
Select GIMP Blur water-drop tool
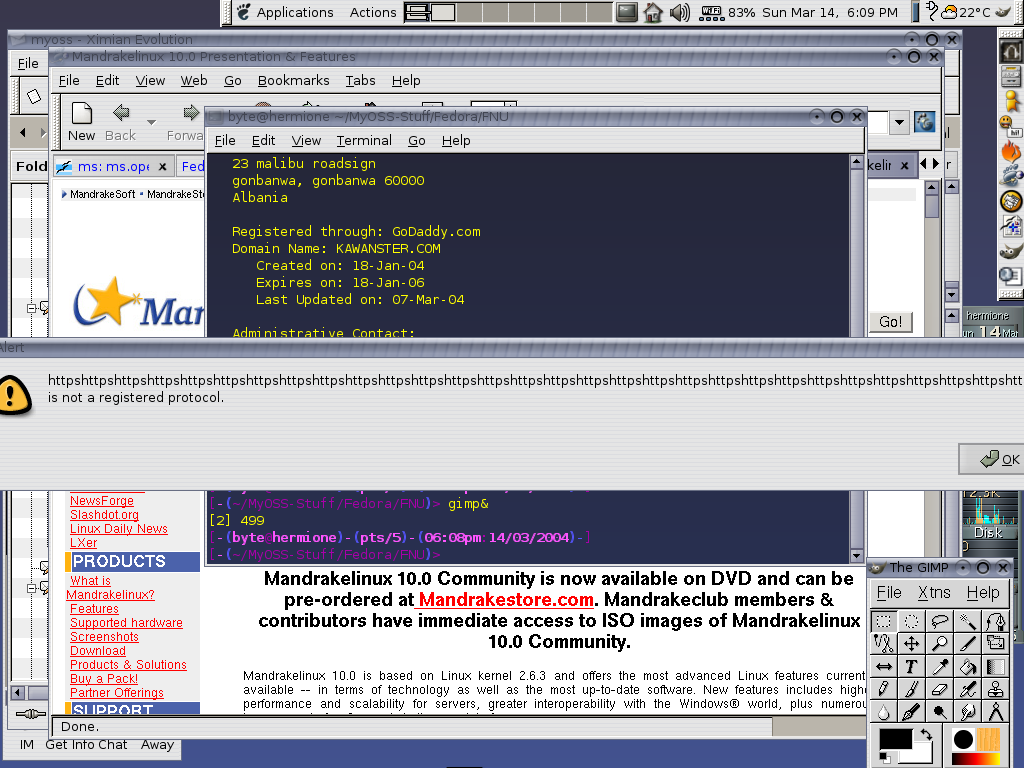click(883, 712)
